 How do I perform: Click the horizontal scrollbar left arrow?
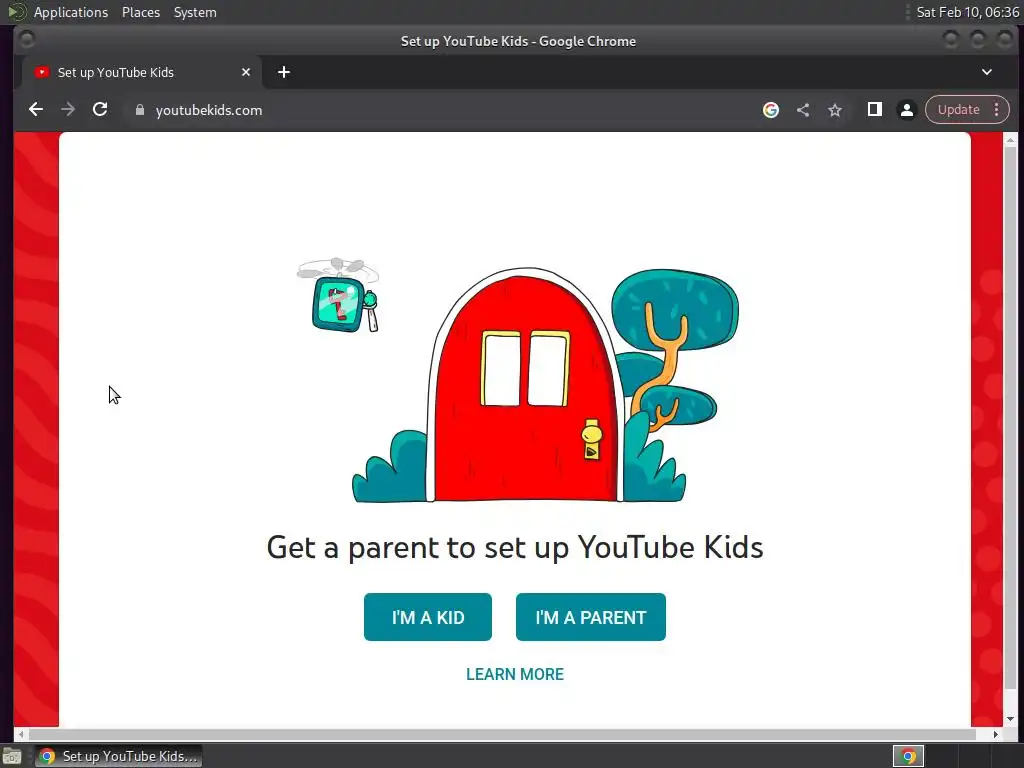click(21, 734)
